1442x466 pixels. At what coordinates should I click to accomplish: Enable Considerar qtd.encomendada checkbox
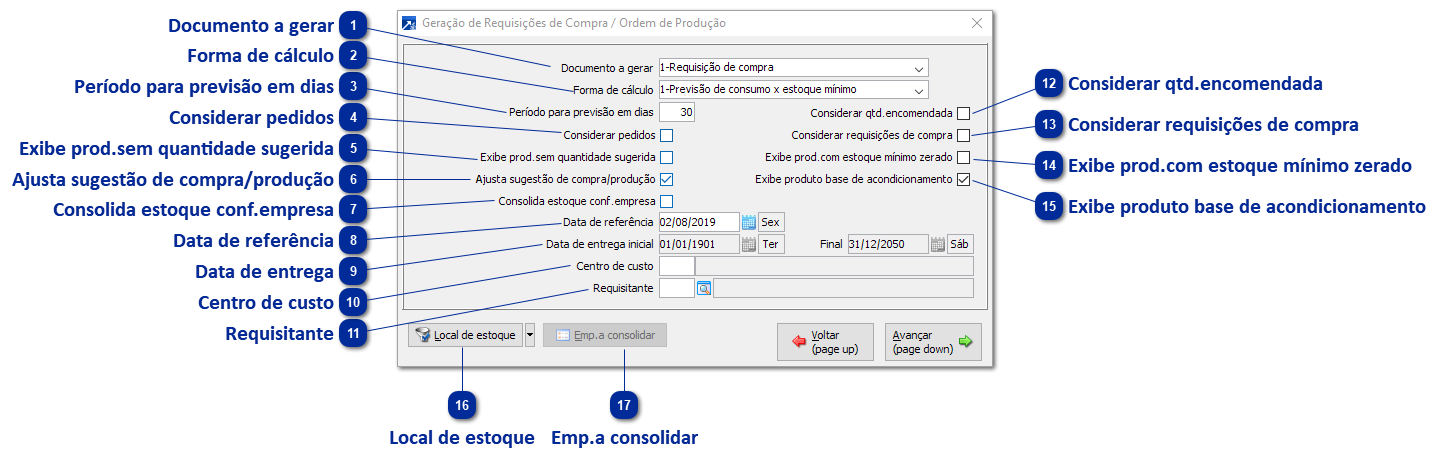(x=963, y=113)
